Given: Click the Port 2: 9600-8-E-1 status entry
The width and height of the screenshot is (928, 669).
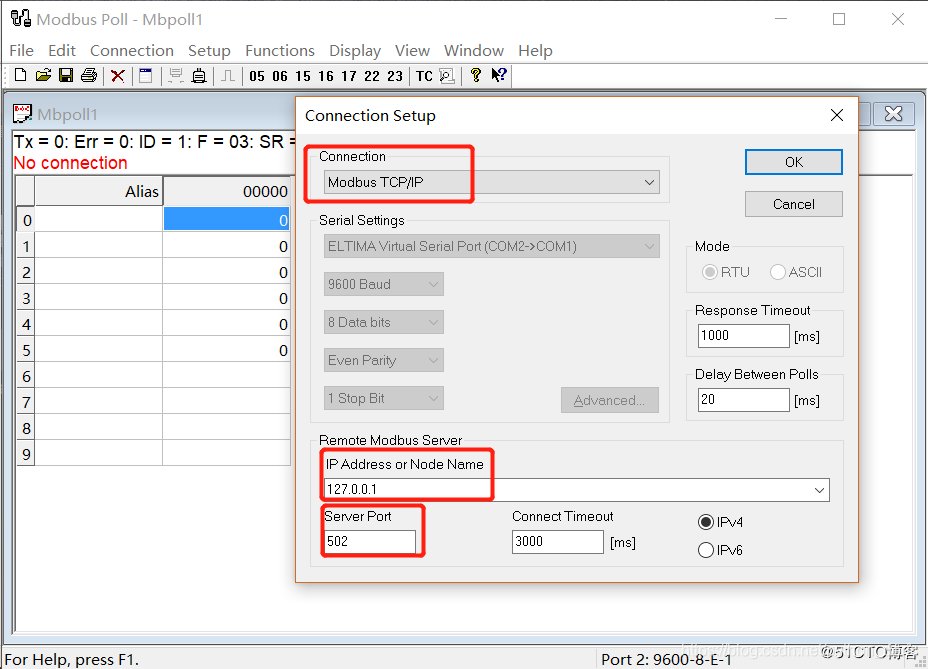Looking at the screenshot, I should tap(666, 660).
